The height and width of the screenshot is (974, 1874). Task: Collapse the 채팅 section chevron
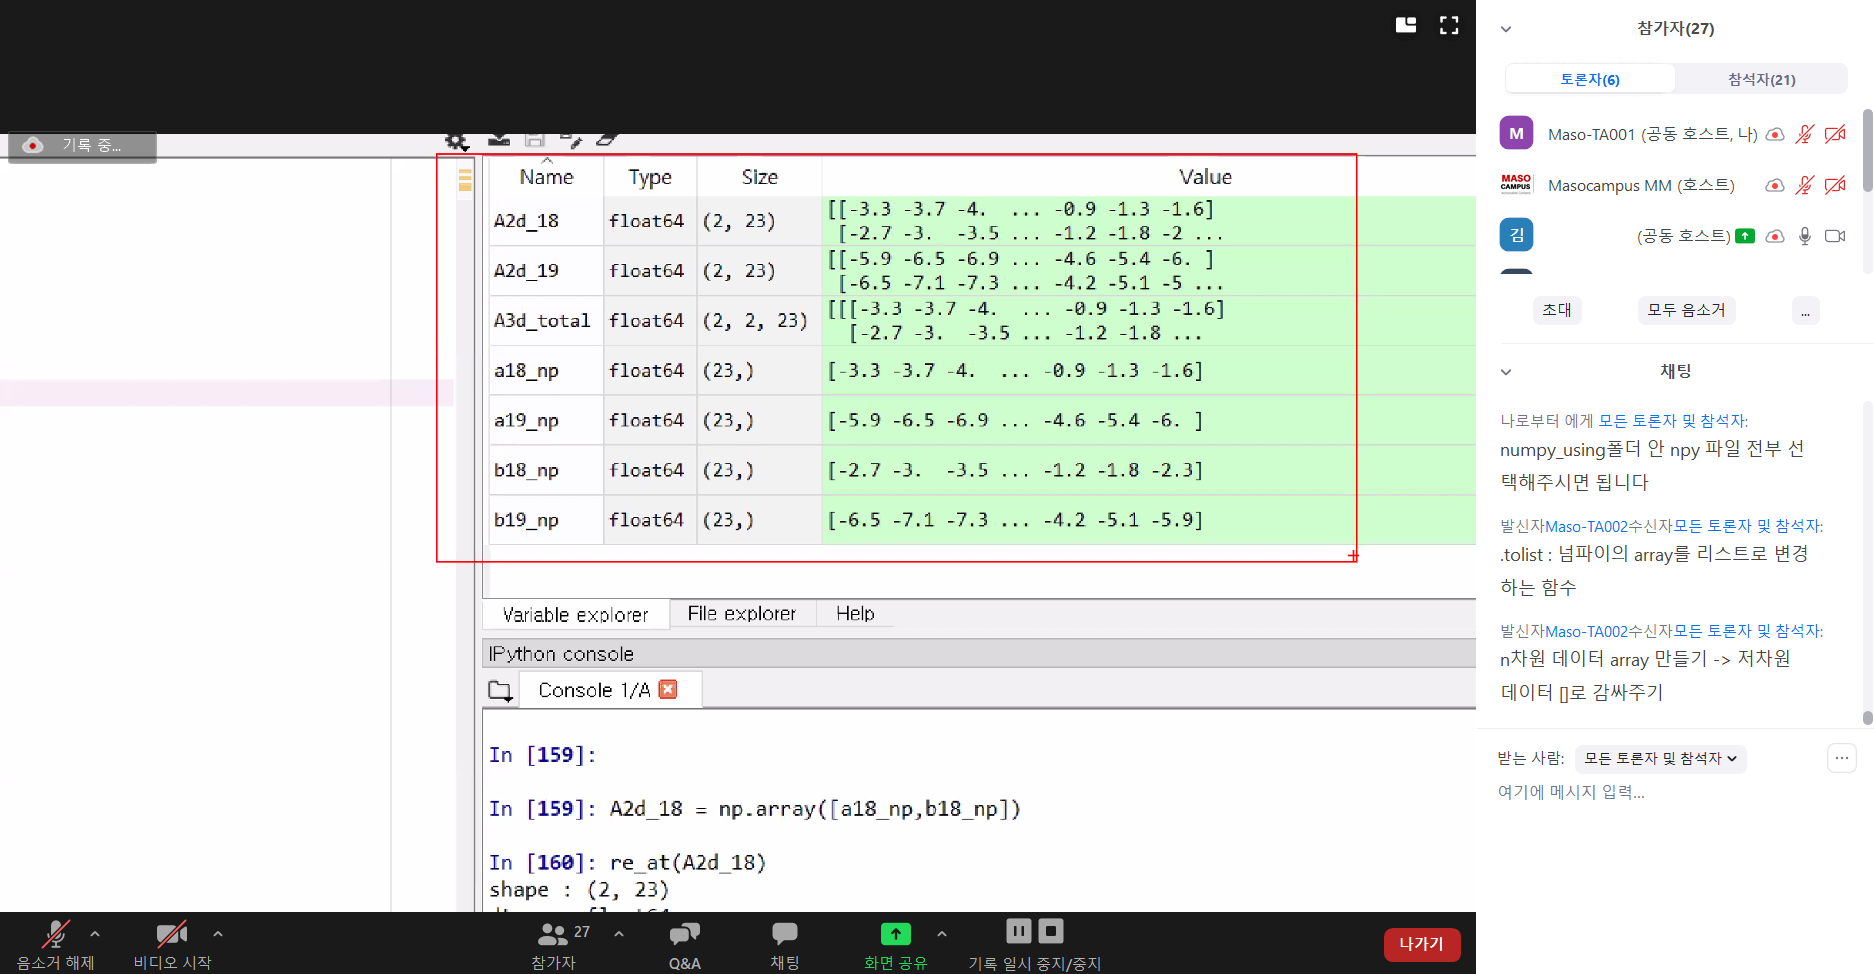pos(1506,372)
